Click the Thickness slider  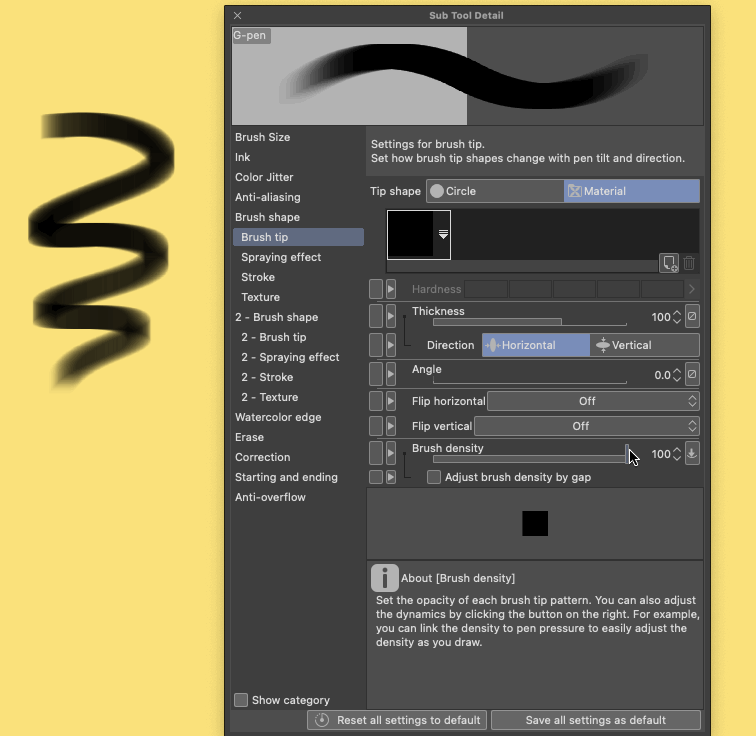530,321
